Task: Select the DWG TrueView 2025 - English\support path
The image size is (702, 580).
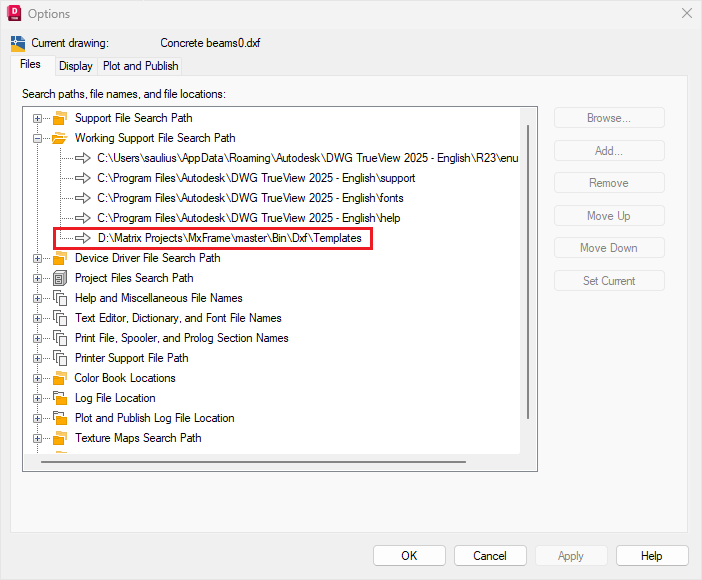Action: 256,178
